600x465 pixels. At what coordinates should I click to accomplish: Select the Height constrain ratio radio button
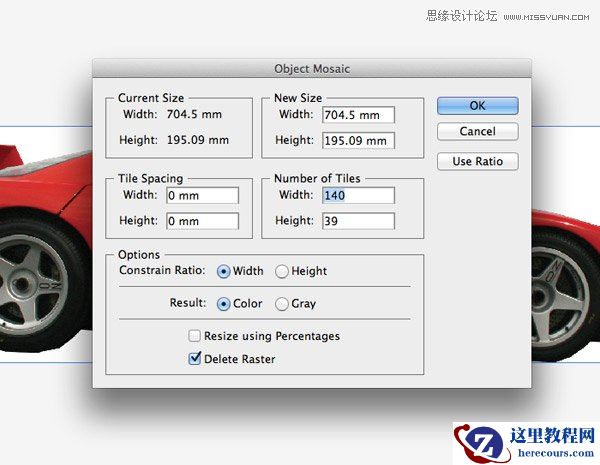pyautogui.click(x=282, y=271)
